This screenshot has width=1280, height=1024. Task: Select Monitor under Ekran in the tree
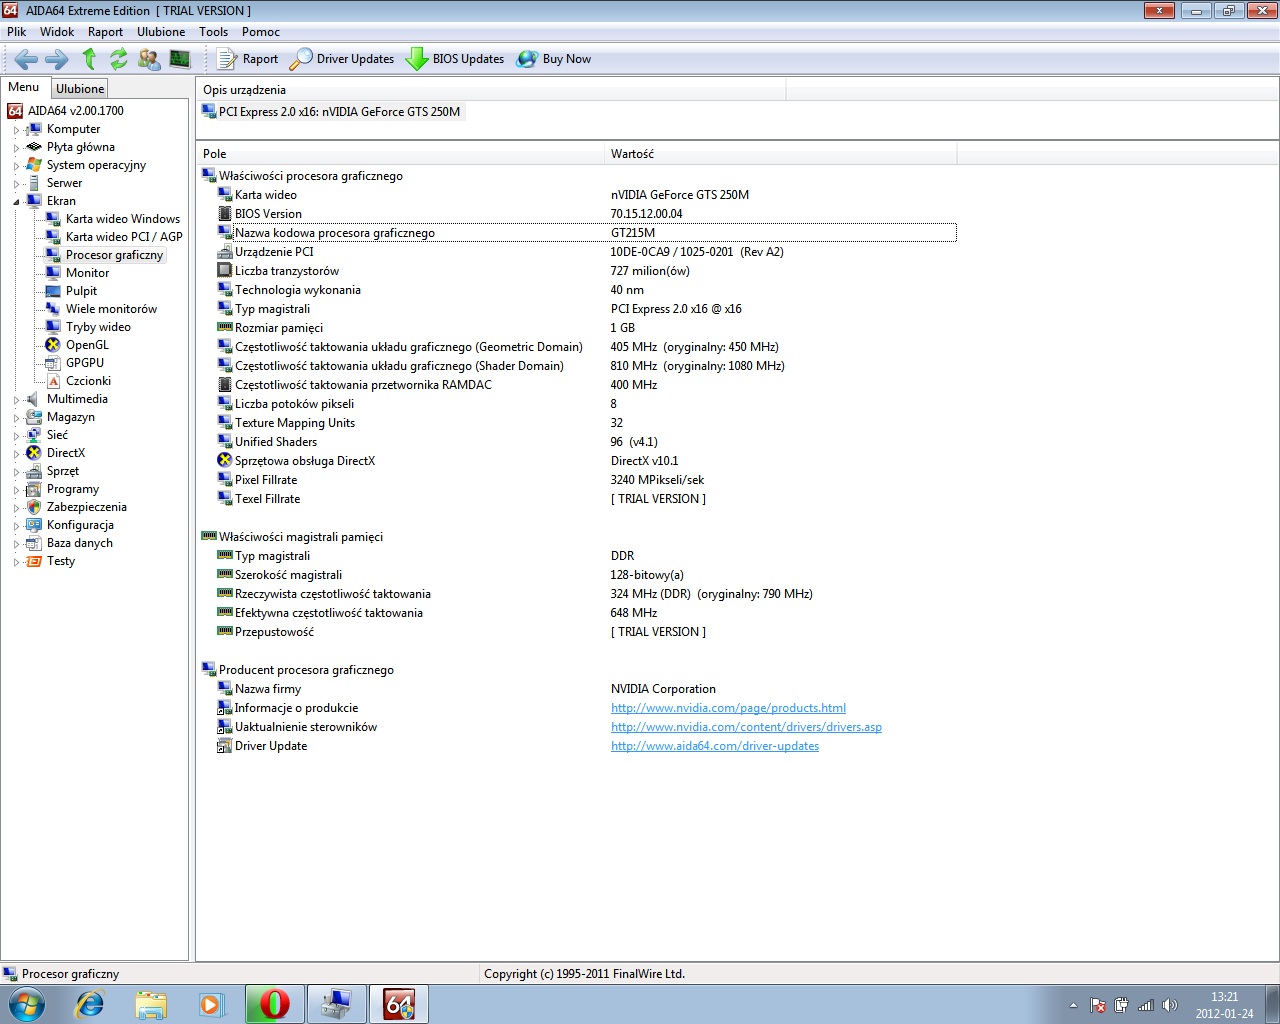click(x=88, y=273)
